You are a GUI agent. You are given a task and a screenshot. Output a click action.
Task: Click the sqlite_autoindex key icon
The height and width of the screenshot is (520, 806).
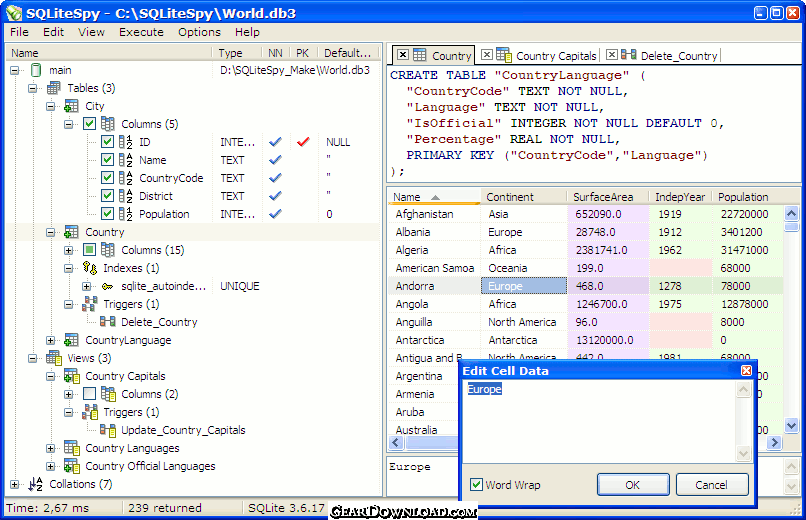(107, 286)
